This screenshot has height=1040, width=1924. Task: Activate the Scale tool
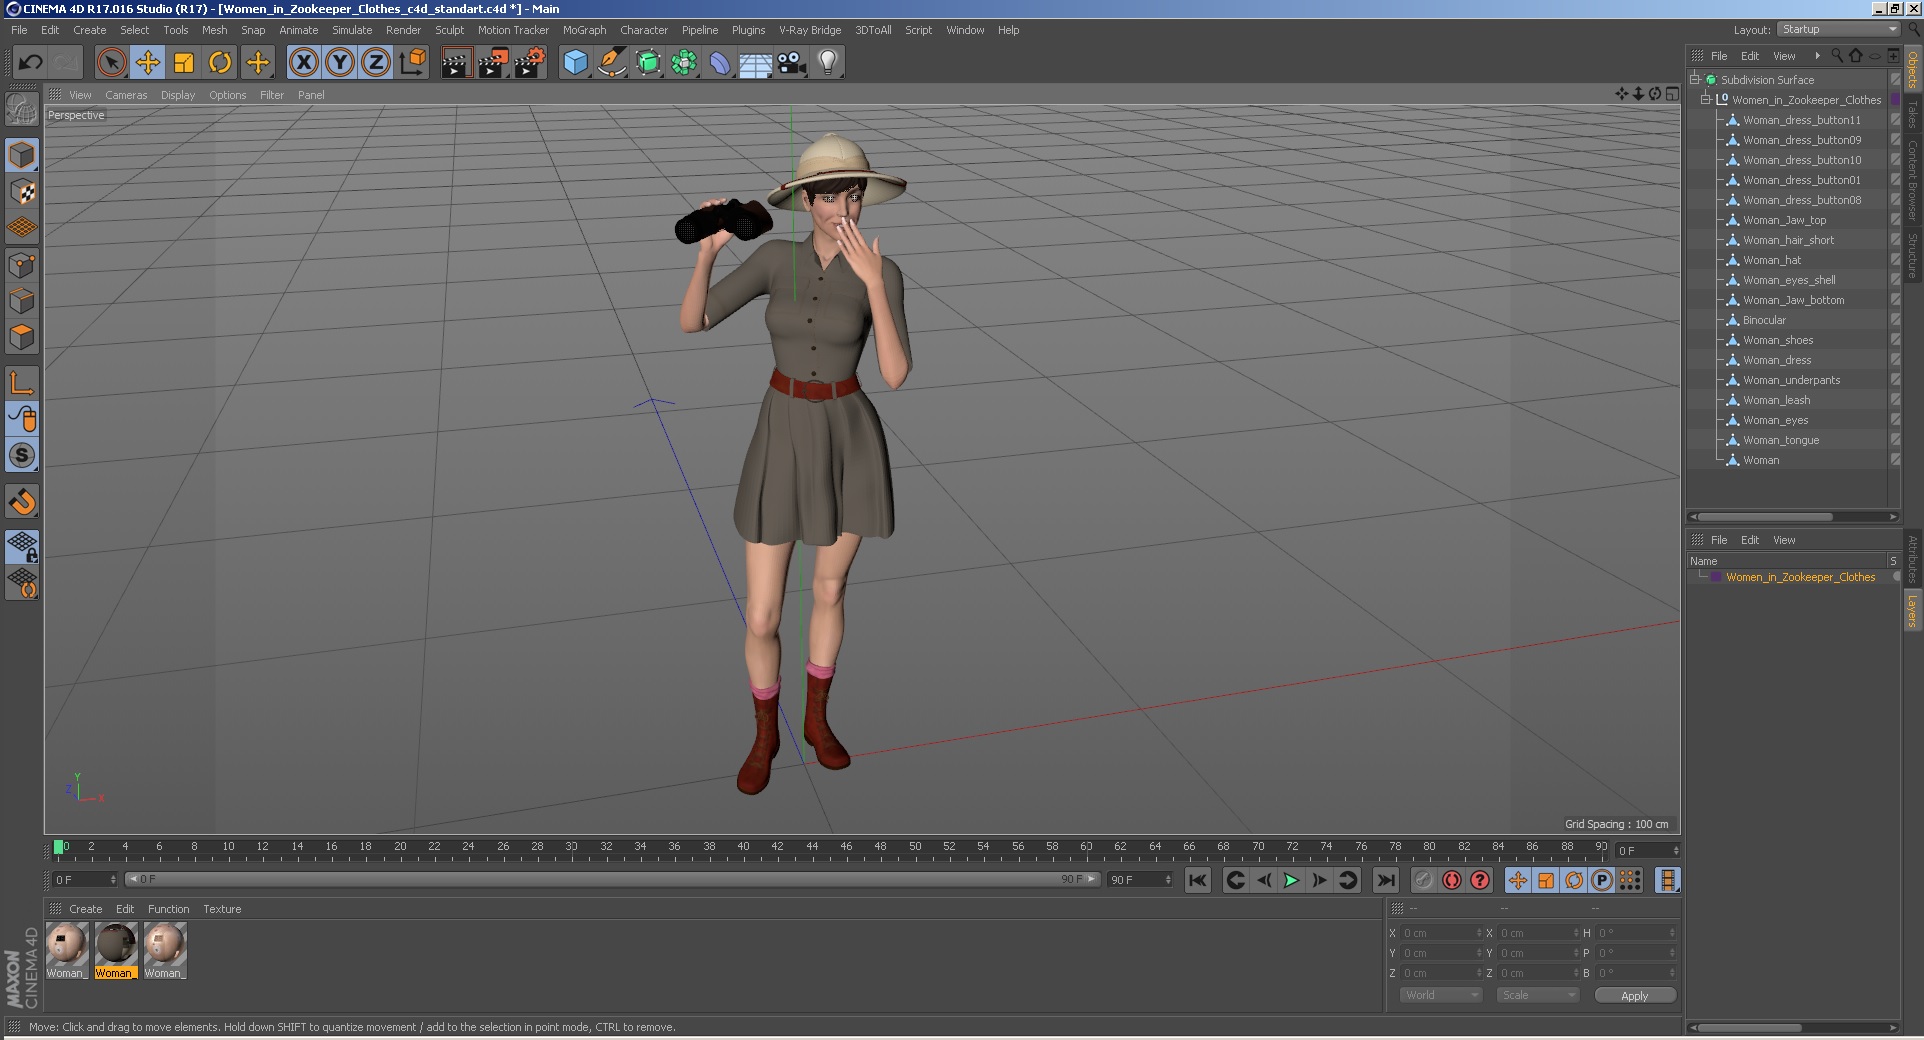tap(184, 63)
